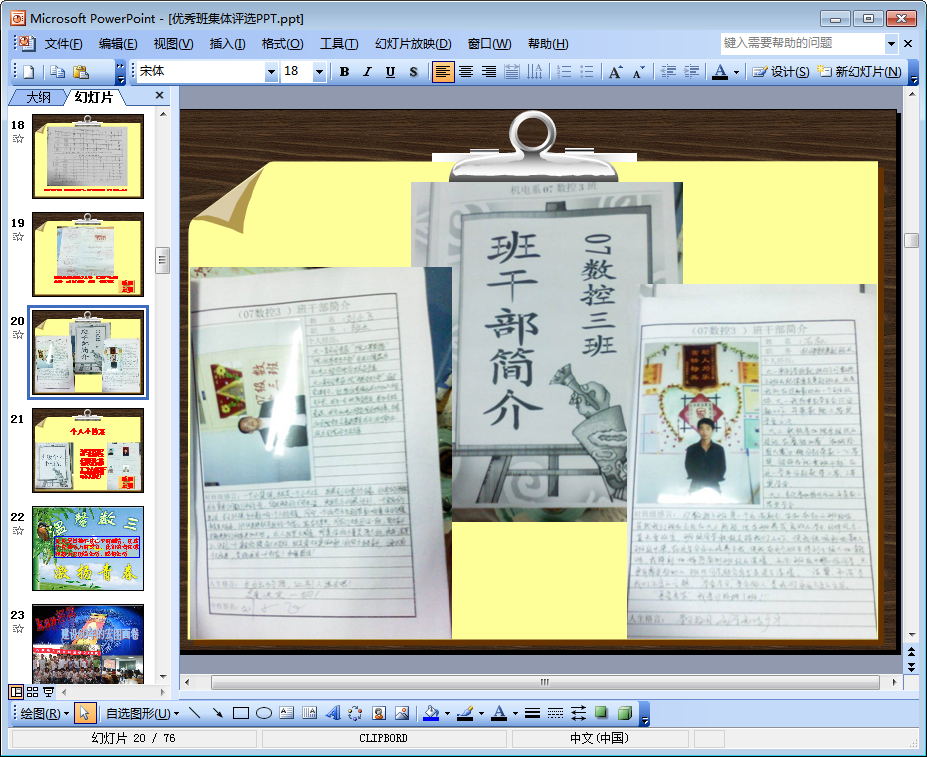
Task: Open the 工具(T) menu
Action: coord(339,44)
